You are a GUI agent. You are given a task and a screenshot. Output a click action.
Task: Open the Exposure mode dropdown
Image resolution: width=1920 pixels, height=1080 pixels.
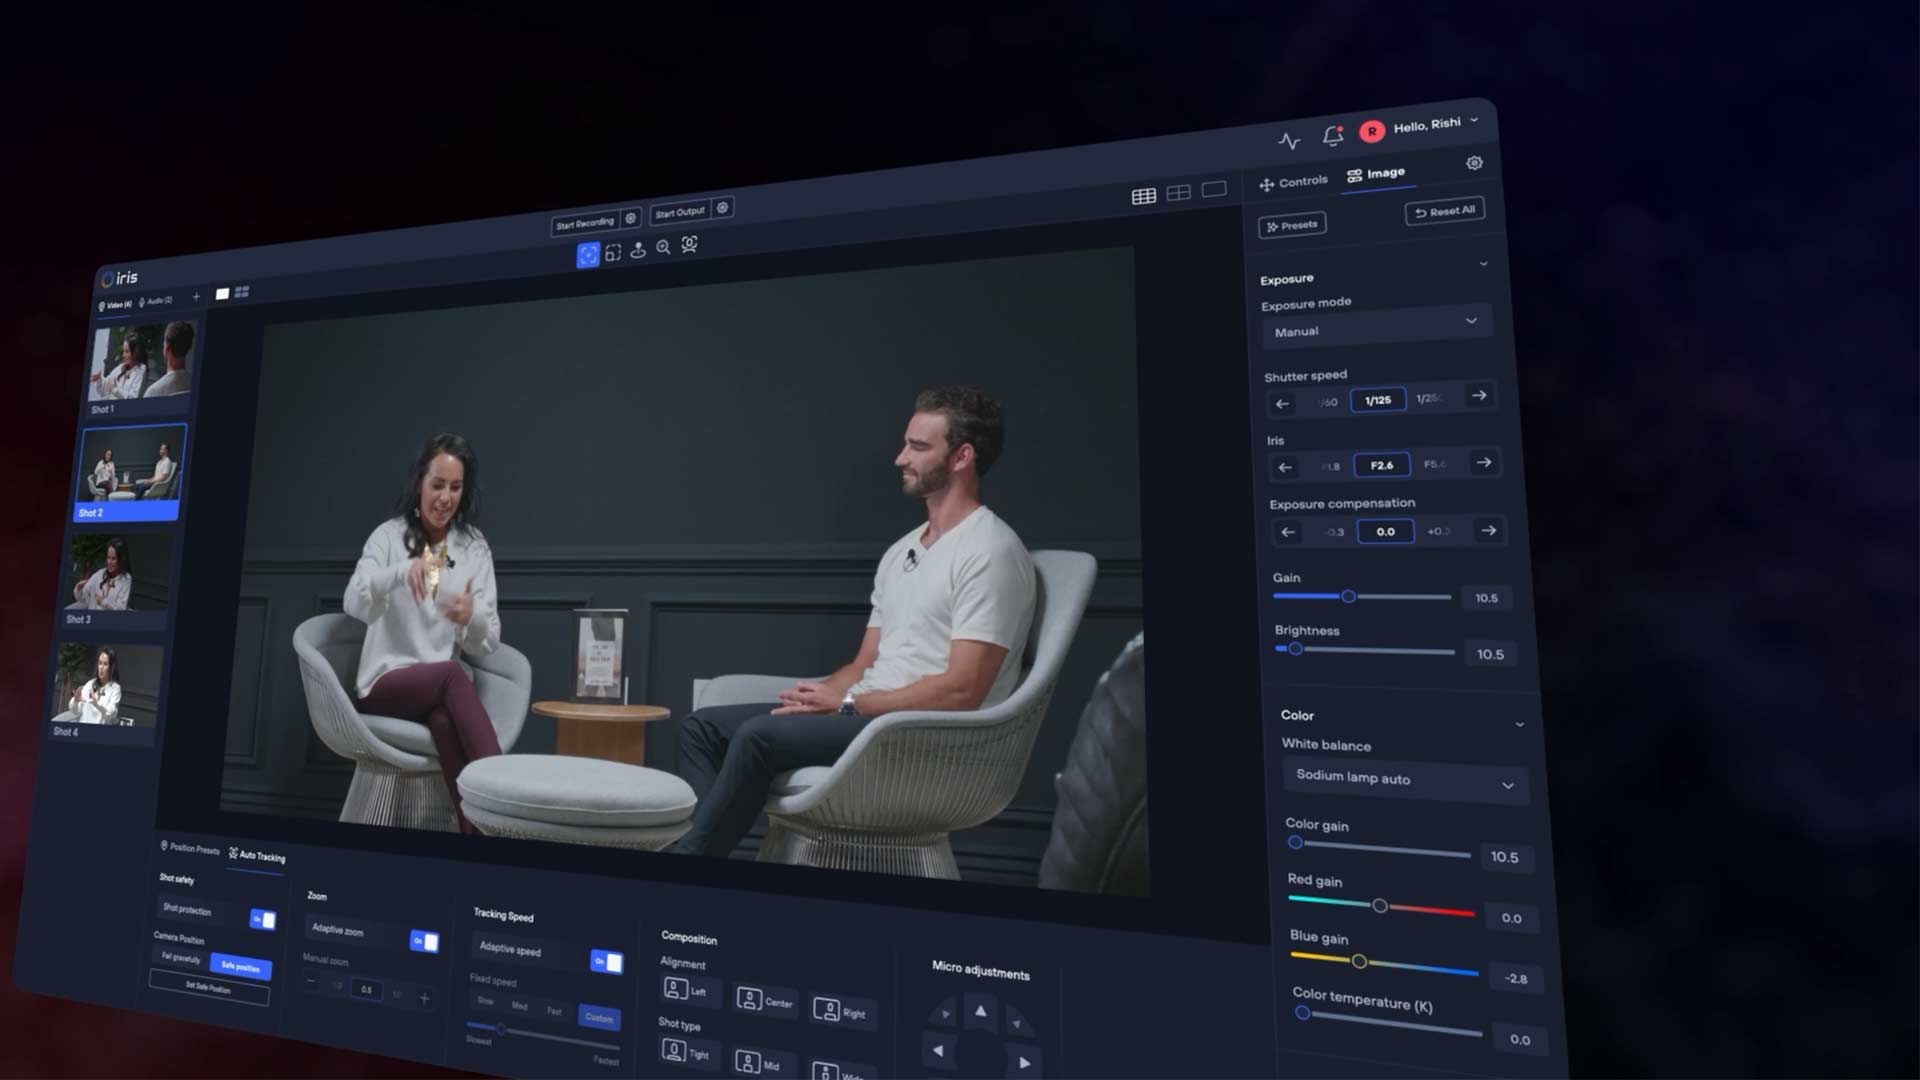[1376, 327]
